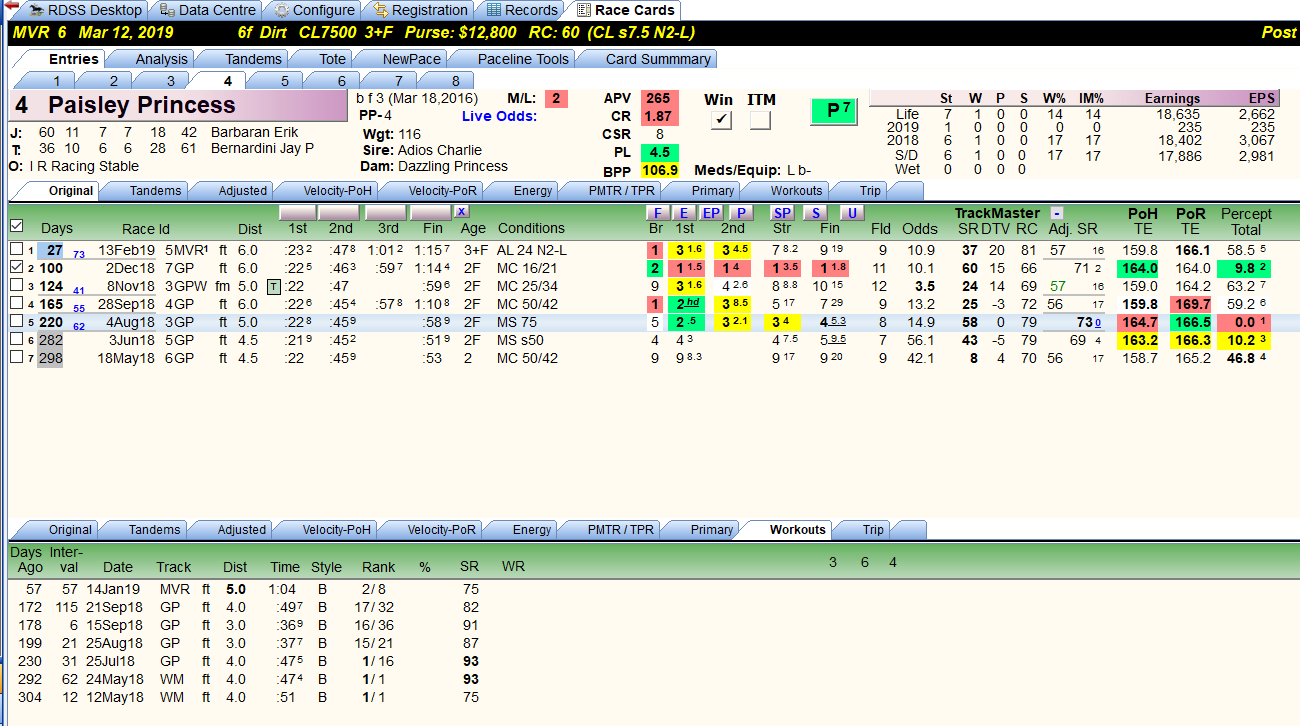This screenshot has height=726, width=1300.
Task: Click the yellow BPP value 106.9
Action: coord(659,171)
